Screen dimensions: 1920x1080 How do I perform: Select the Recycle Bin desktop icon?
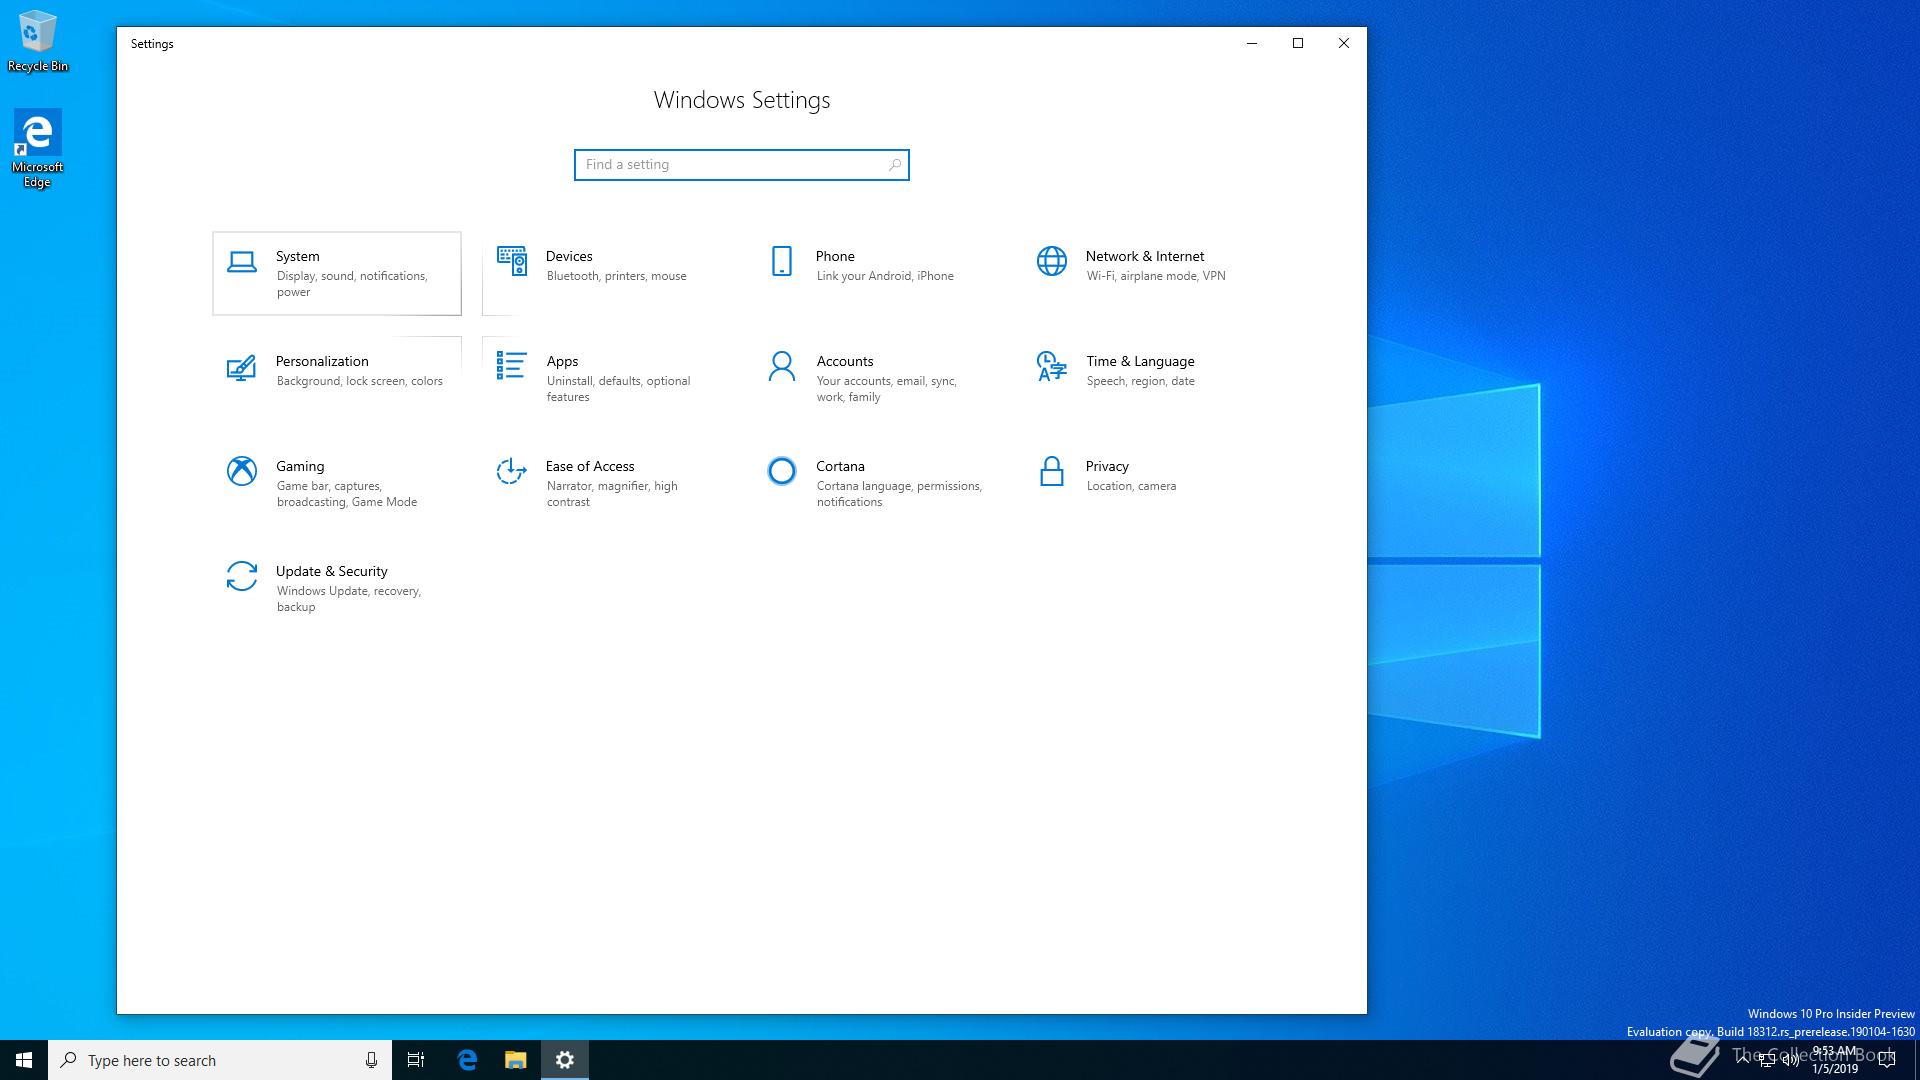[38, 41]
